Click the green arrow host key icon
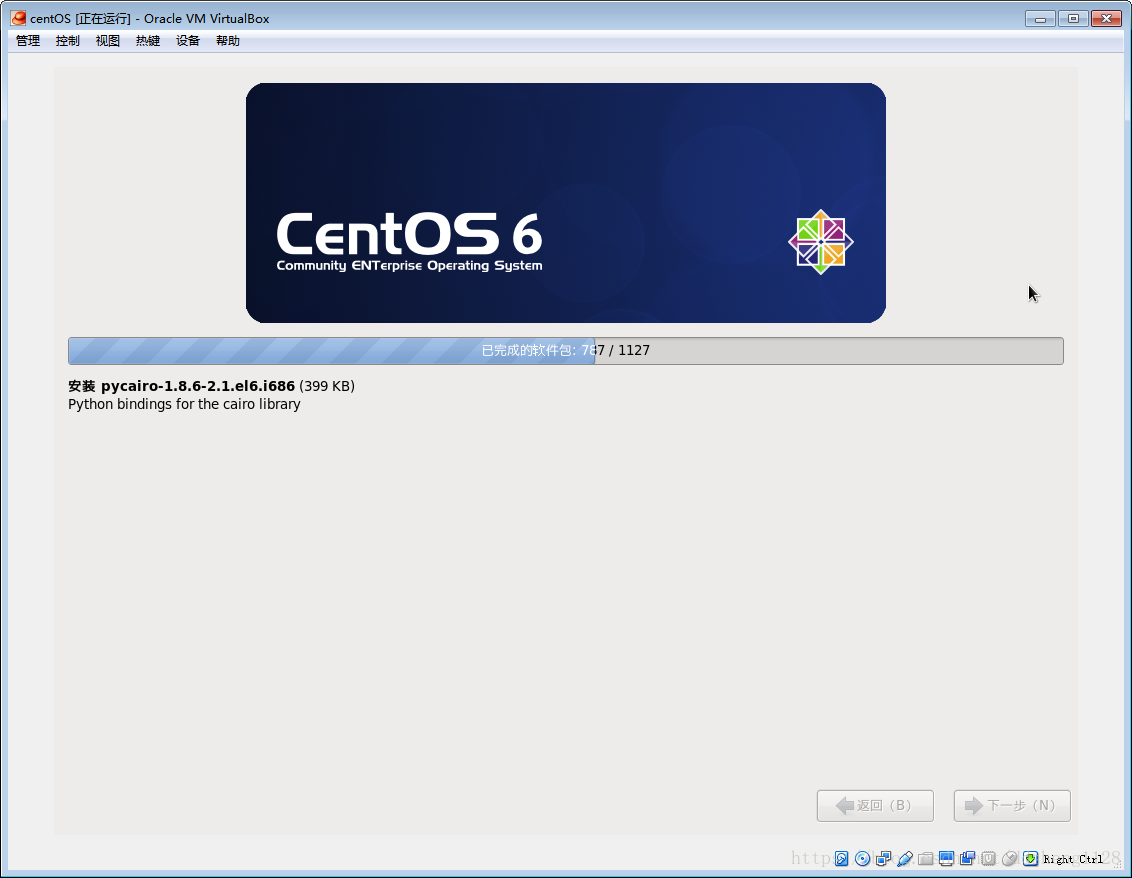Viewport: 1132px width, 878px height. pos(1030,859)
